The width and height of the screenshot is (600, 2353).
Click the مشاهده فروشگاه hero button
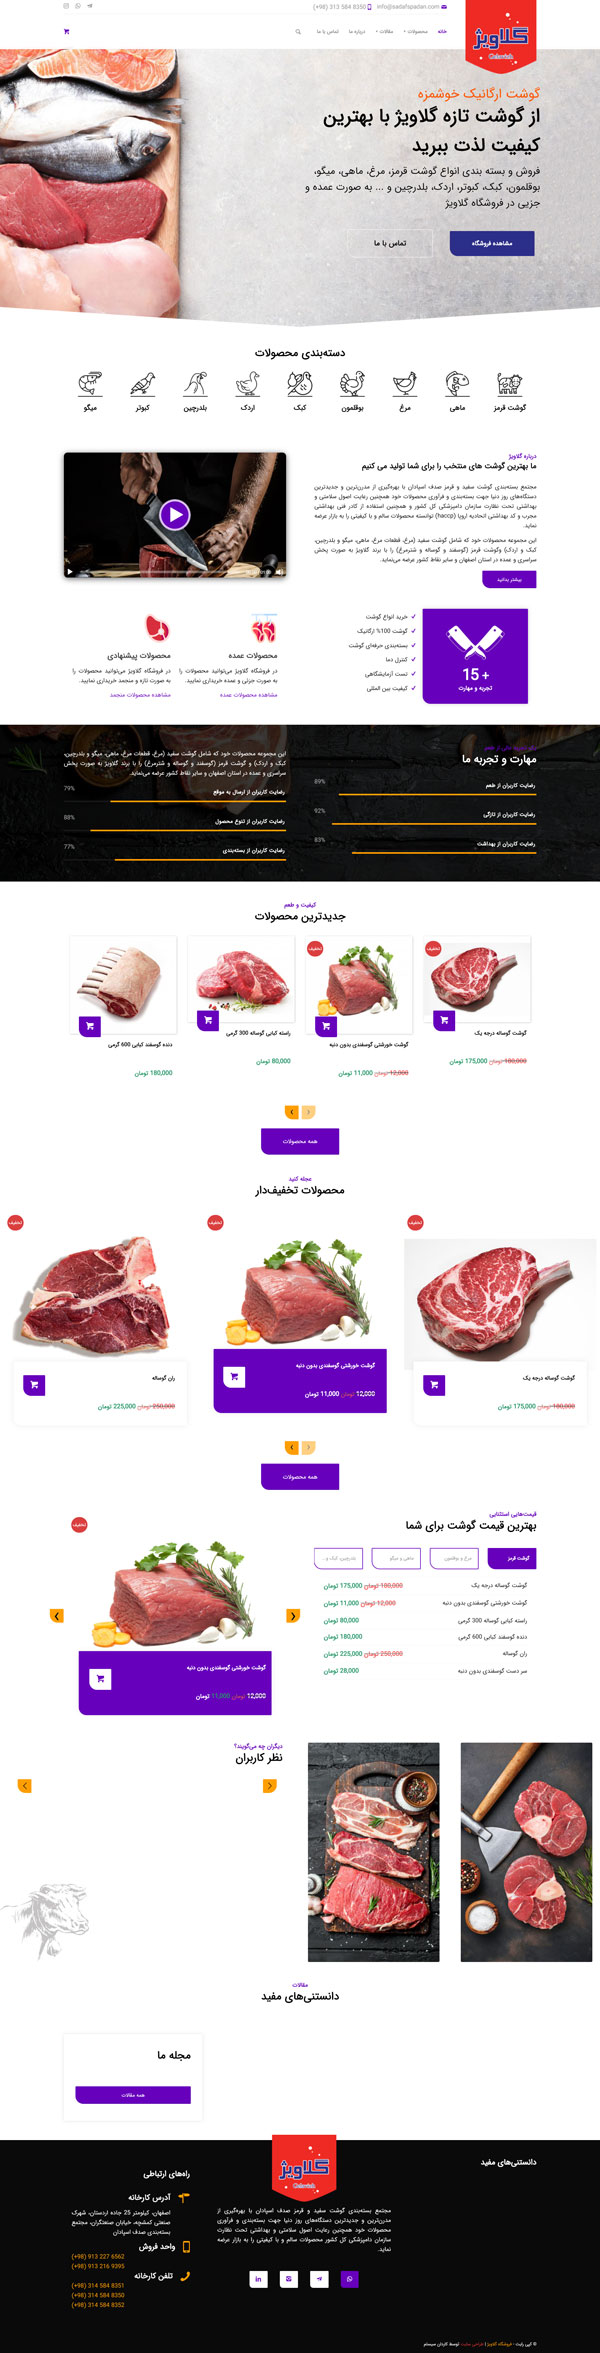coord(491,243)
